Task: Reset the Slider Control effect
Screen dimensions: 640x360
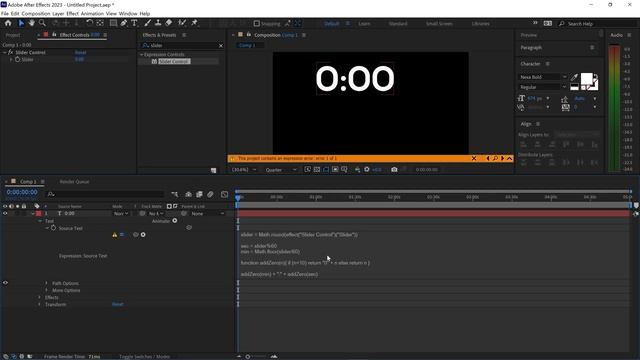Action: coord(80,52)
